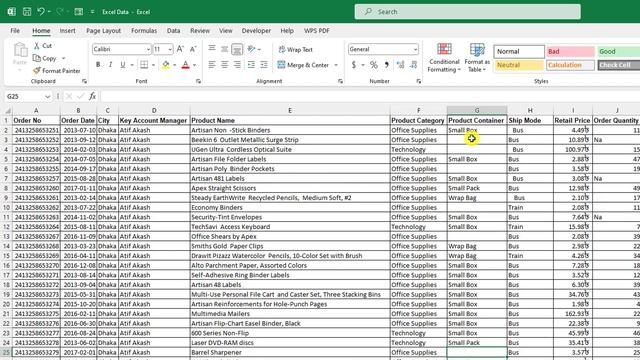
Task: Click the Cut scissors icon
Action: (x=37, y=46)
